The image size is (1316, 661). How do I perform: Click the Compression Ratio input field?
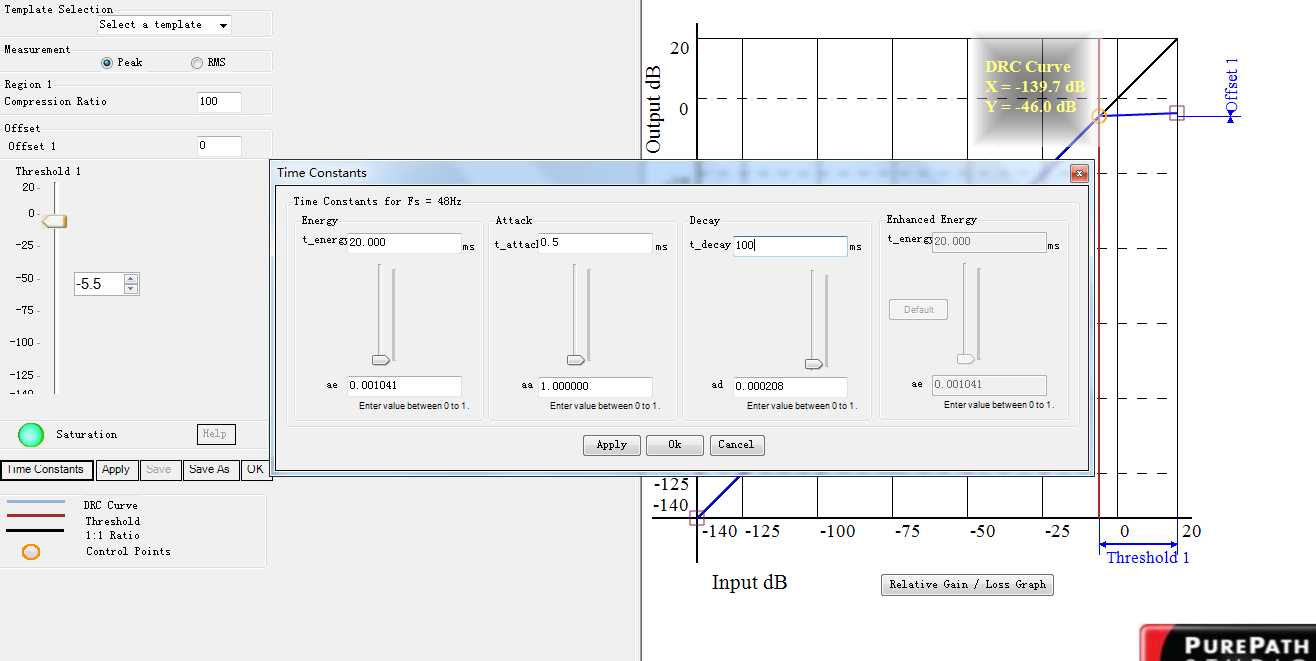220,101
